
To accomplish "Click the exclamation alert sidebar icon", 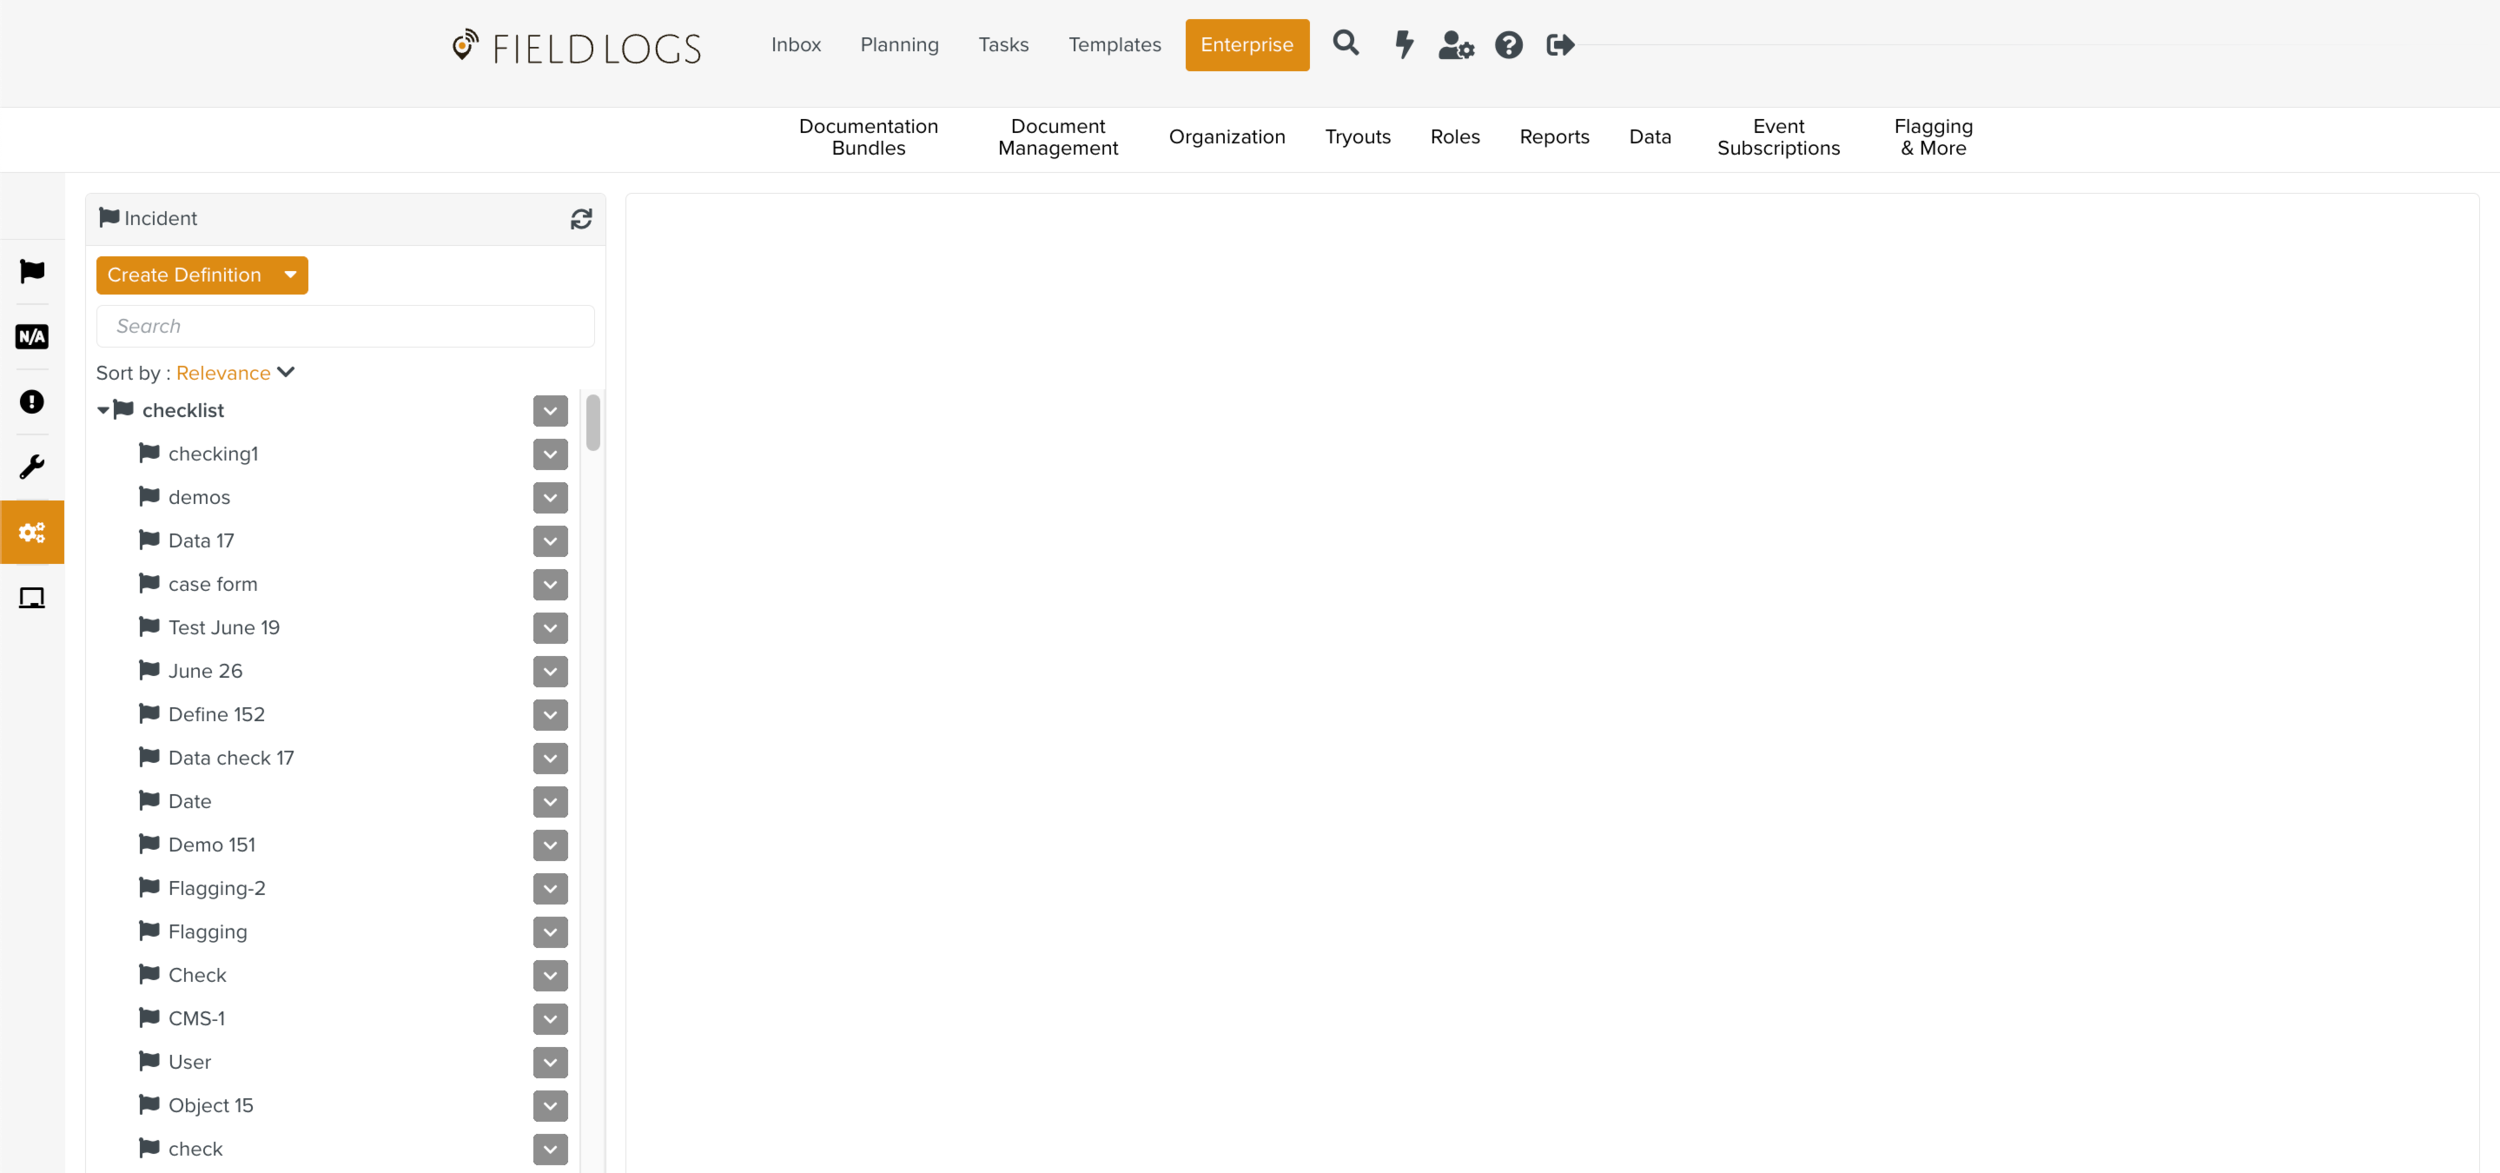I will point(32,402).
